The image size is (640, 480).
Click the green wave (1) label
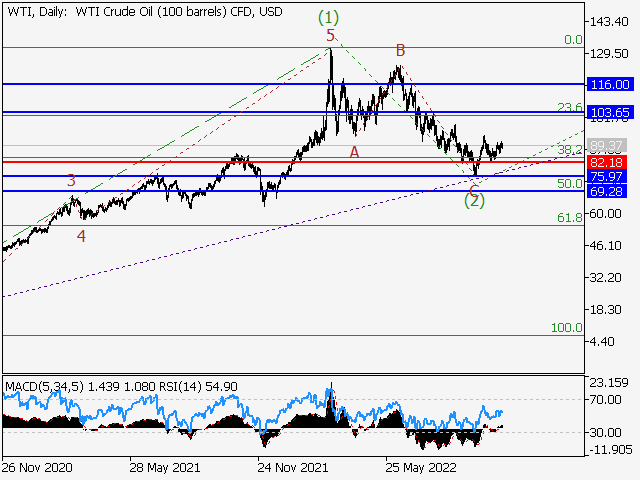pos(329,18)
